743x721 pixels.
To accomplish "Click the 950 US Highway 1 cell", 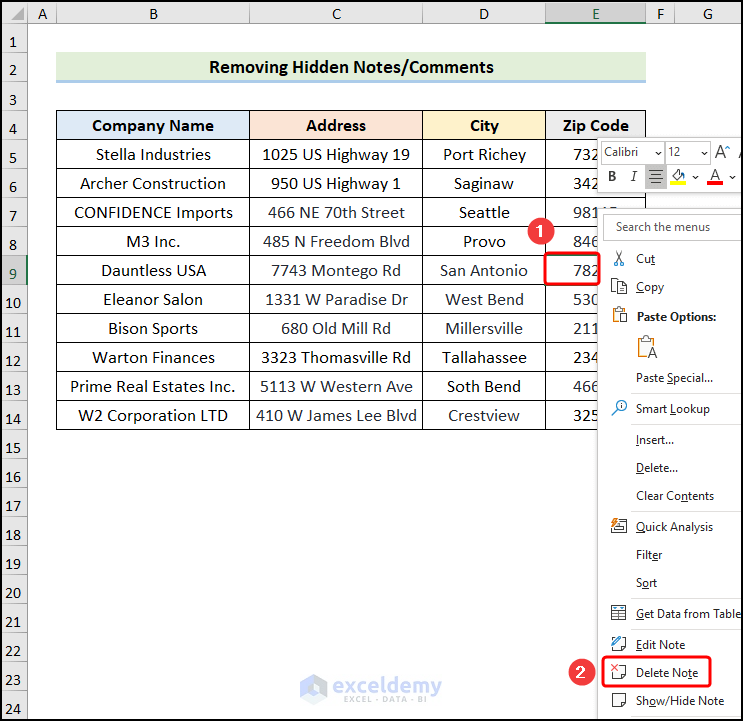I will click(336, 183).
